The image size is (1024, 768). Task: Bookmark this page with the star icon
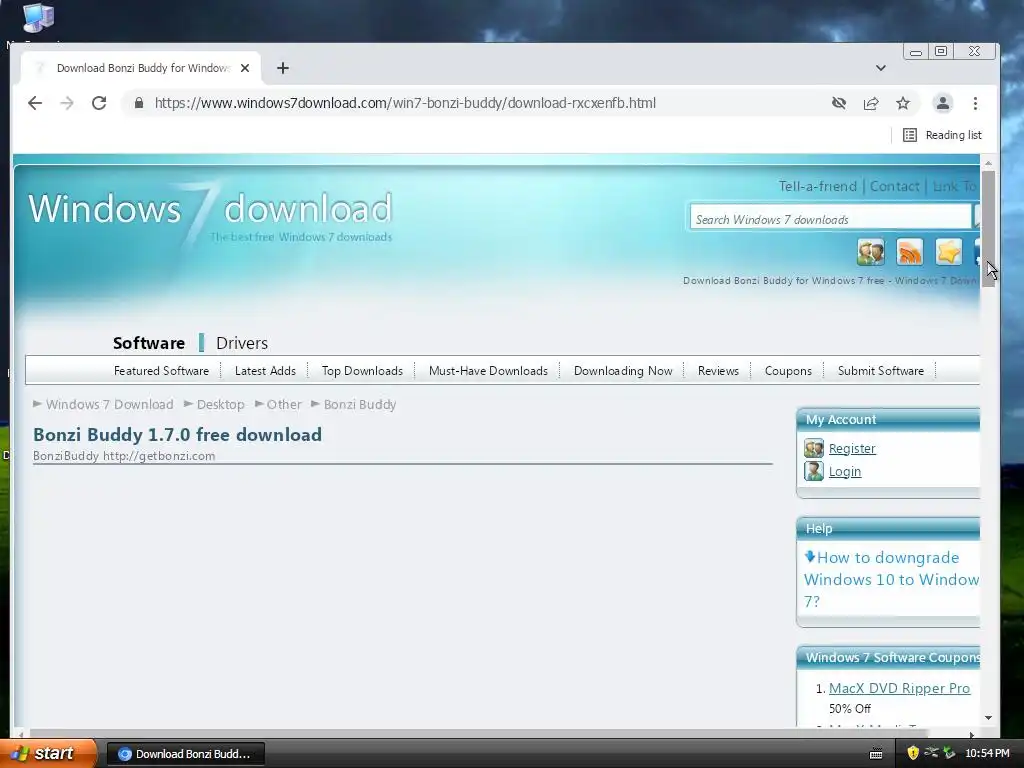click(x=903, y=103)
